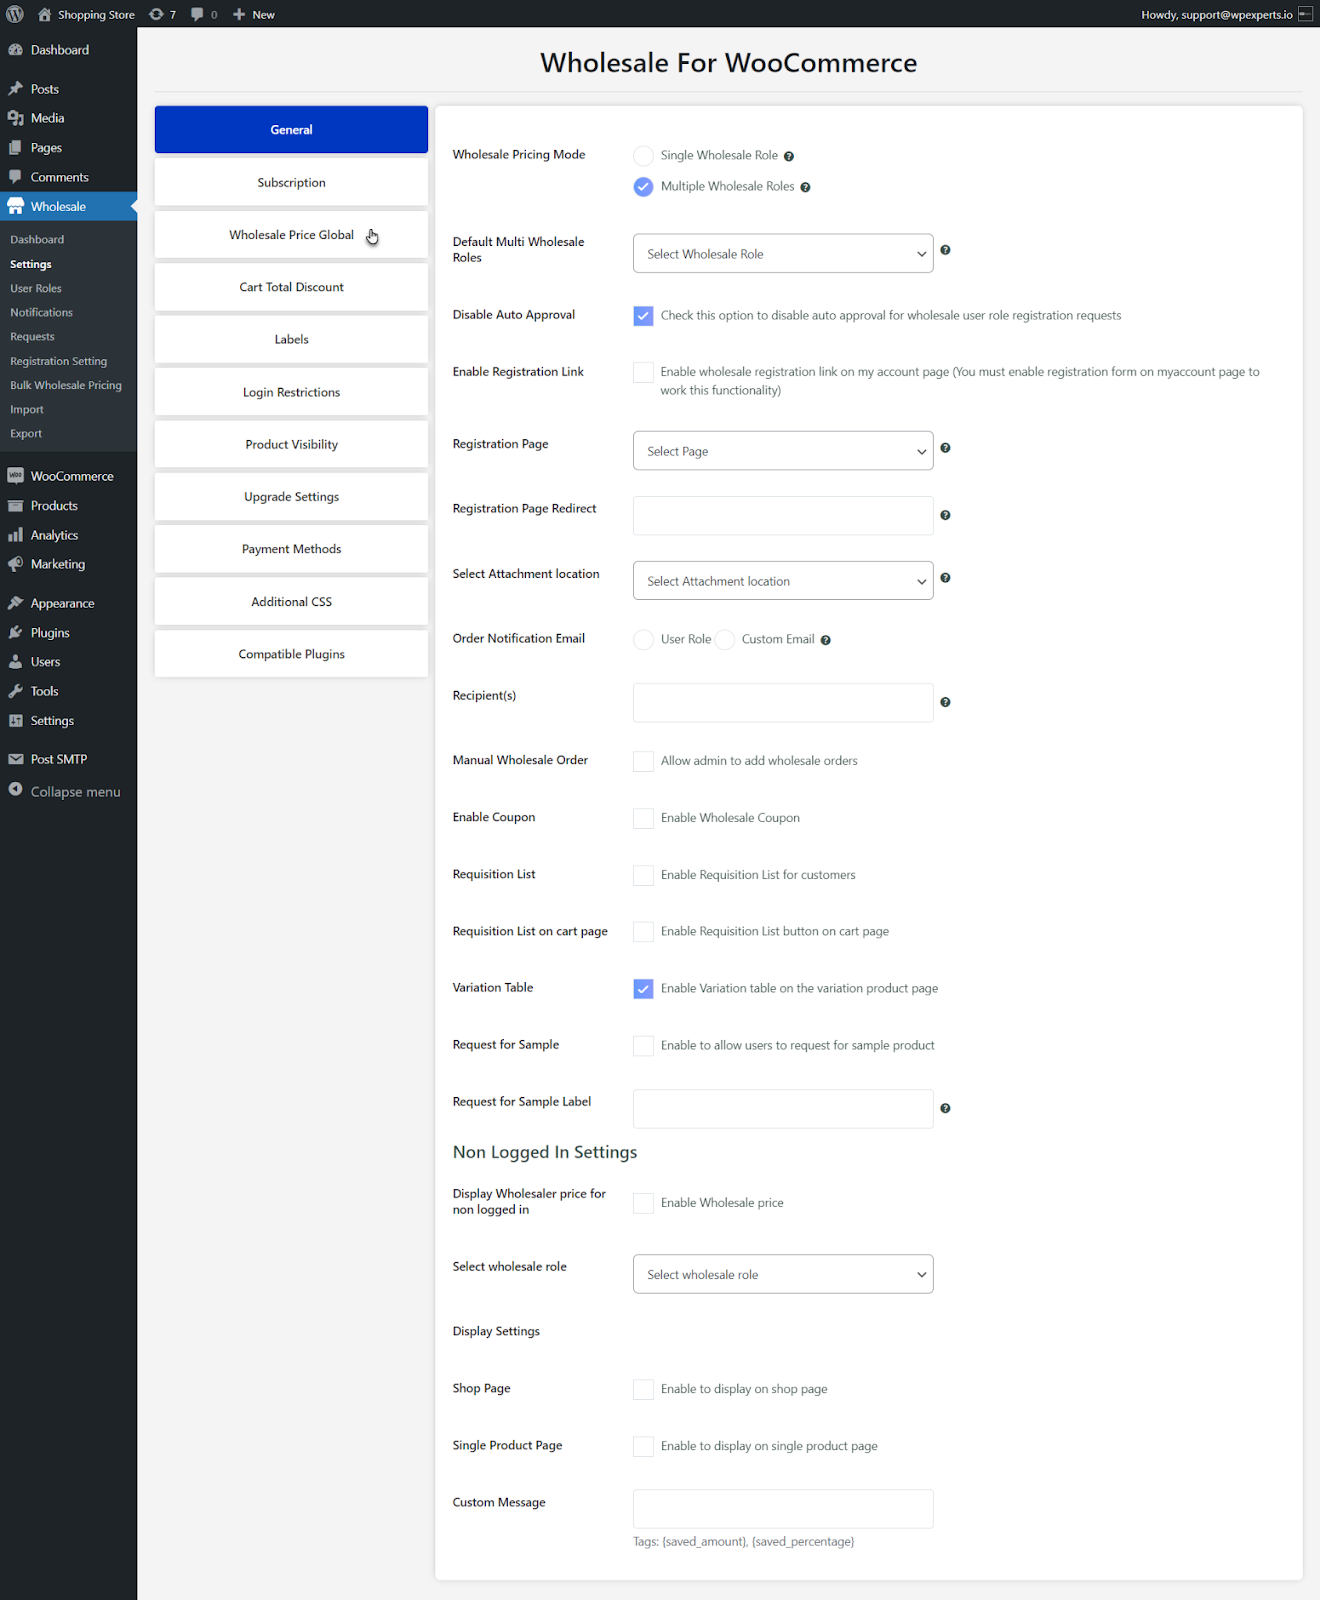Uncheck the Variation Table checkbox
Screen dimensions: 1320x1600
(x=643, y=989)
